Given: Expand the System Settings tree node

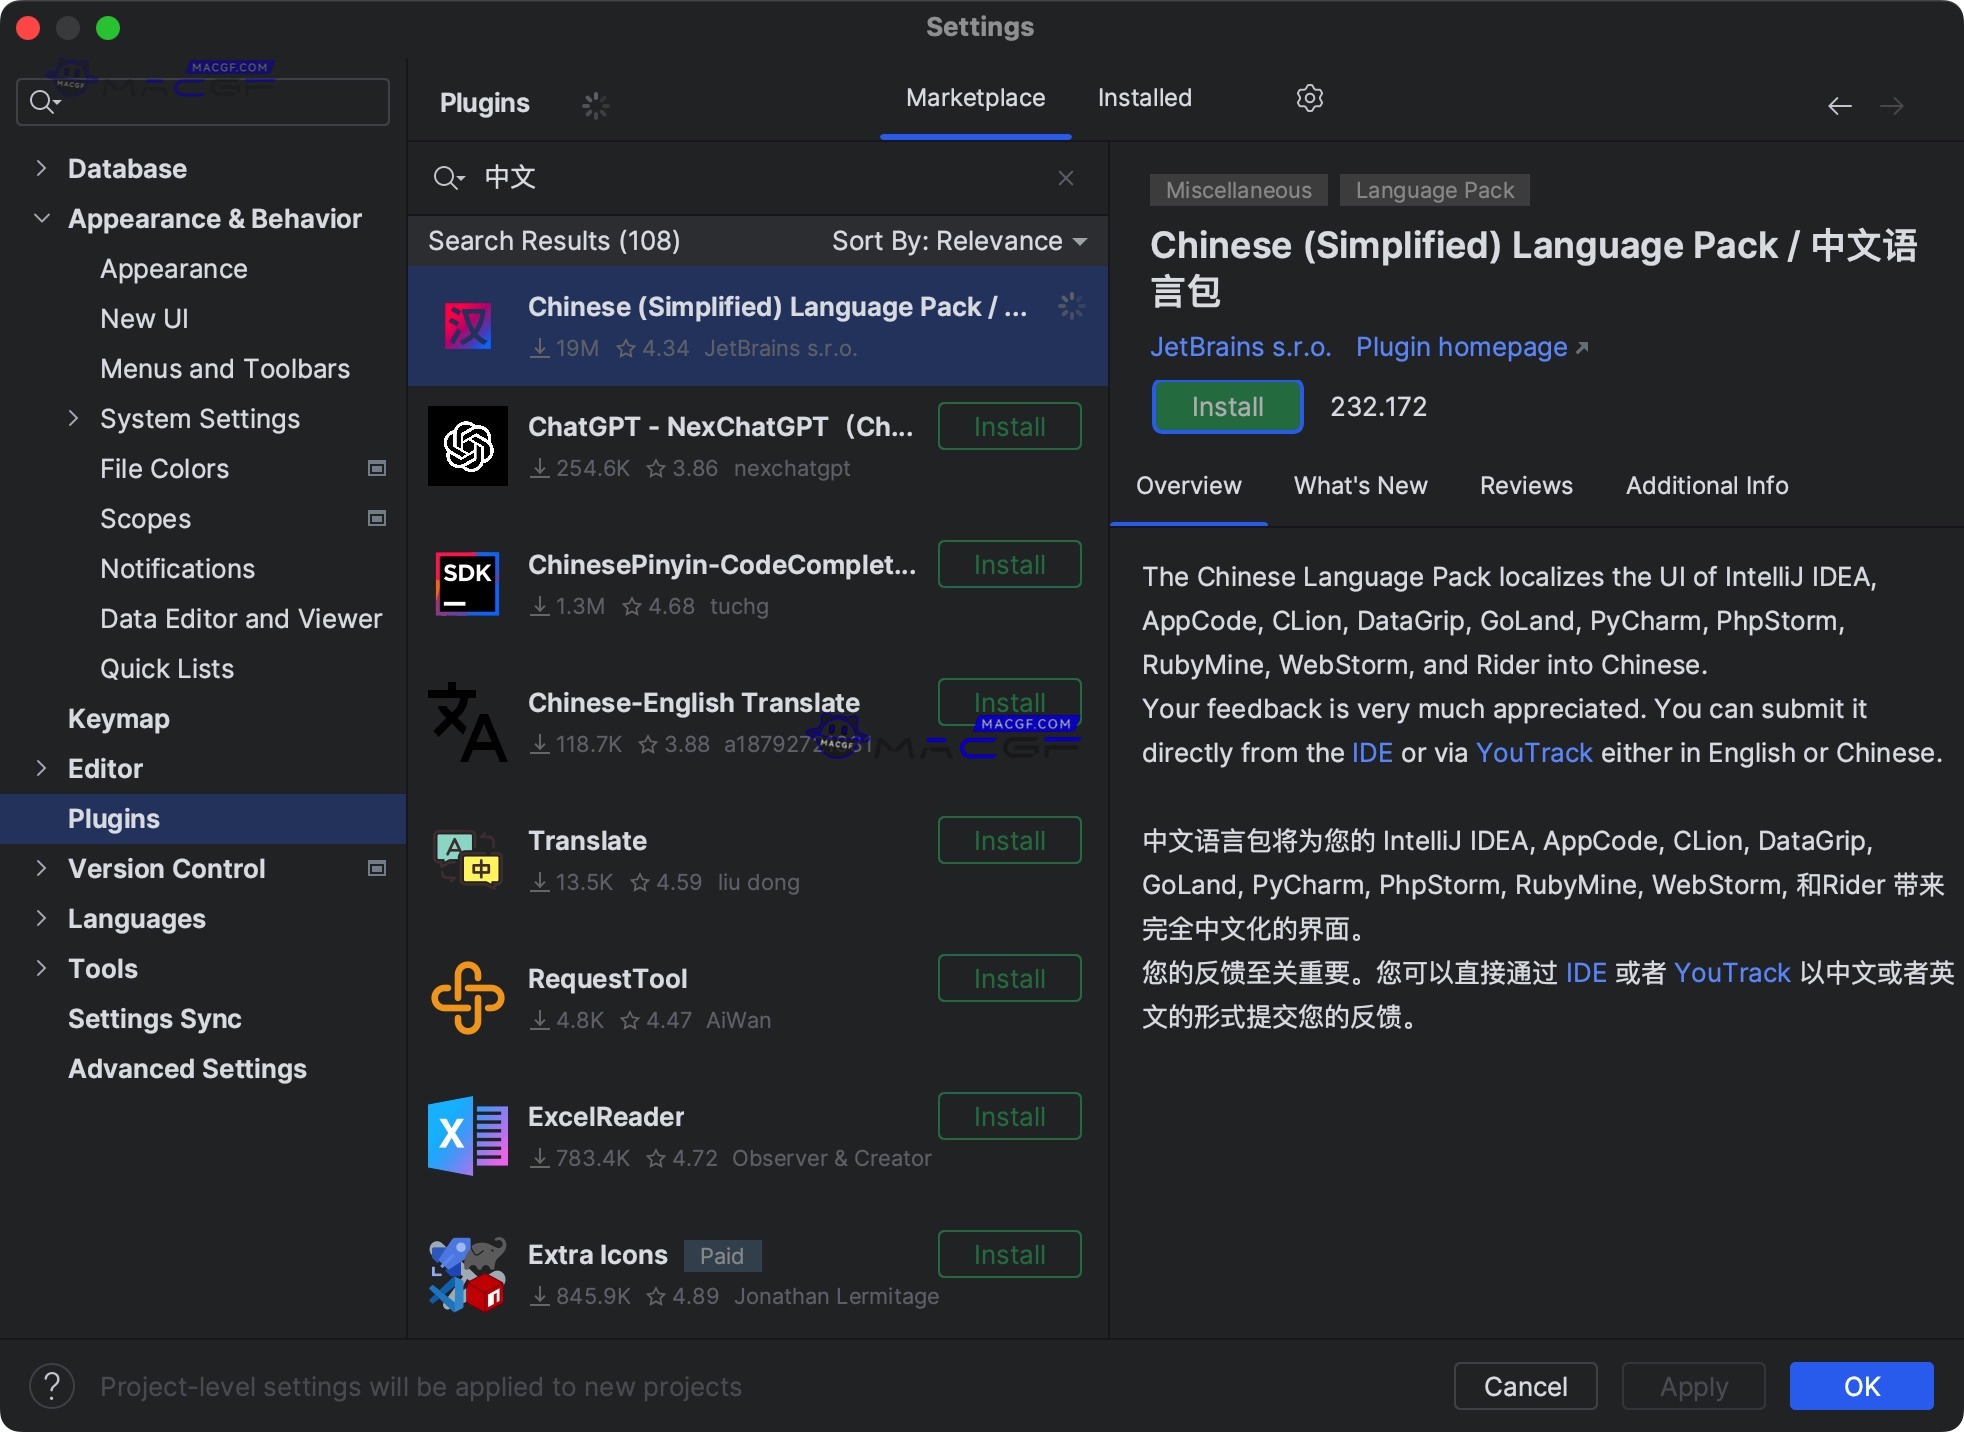Looking at the screenshot, I should point(72,418).
